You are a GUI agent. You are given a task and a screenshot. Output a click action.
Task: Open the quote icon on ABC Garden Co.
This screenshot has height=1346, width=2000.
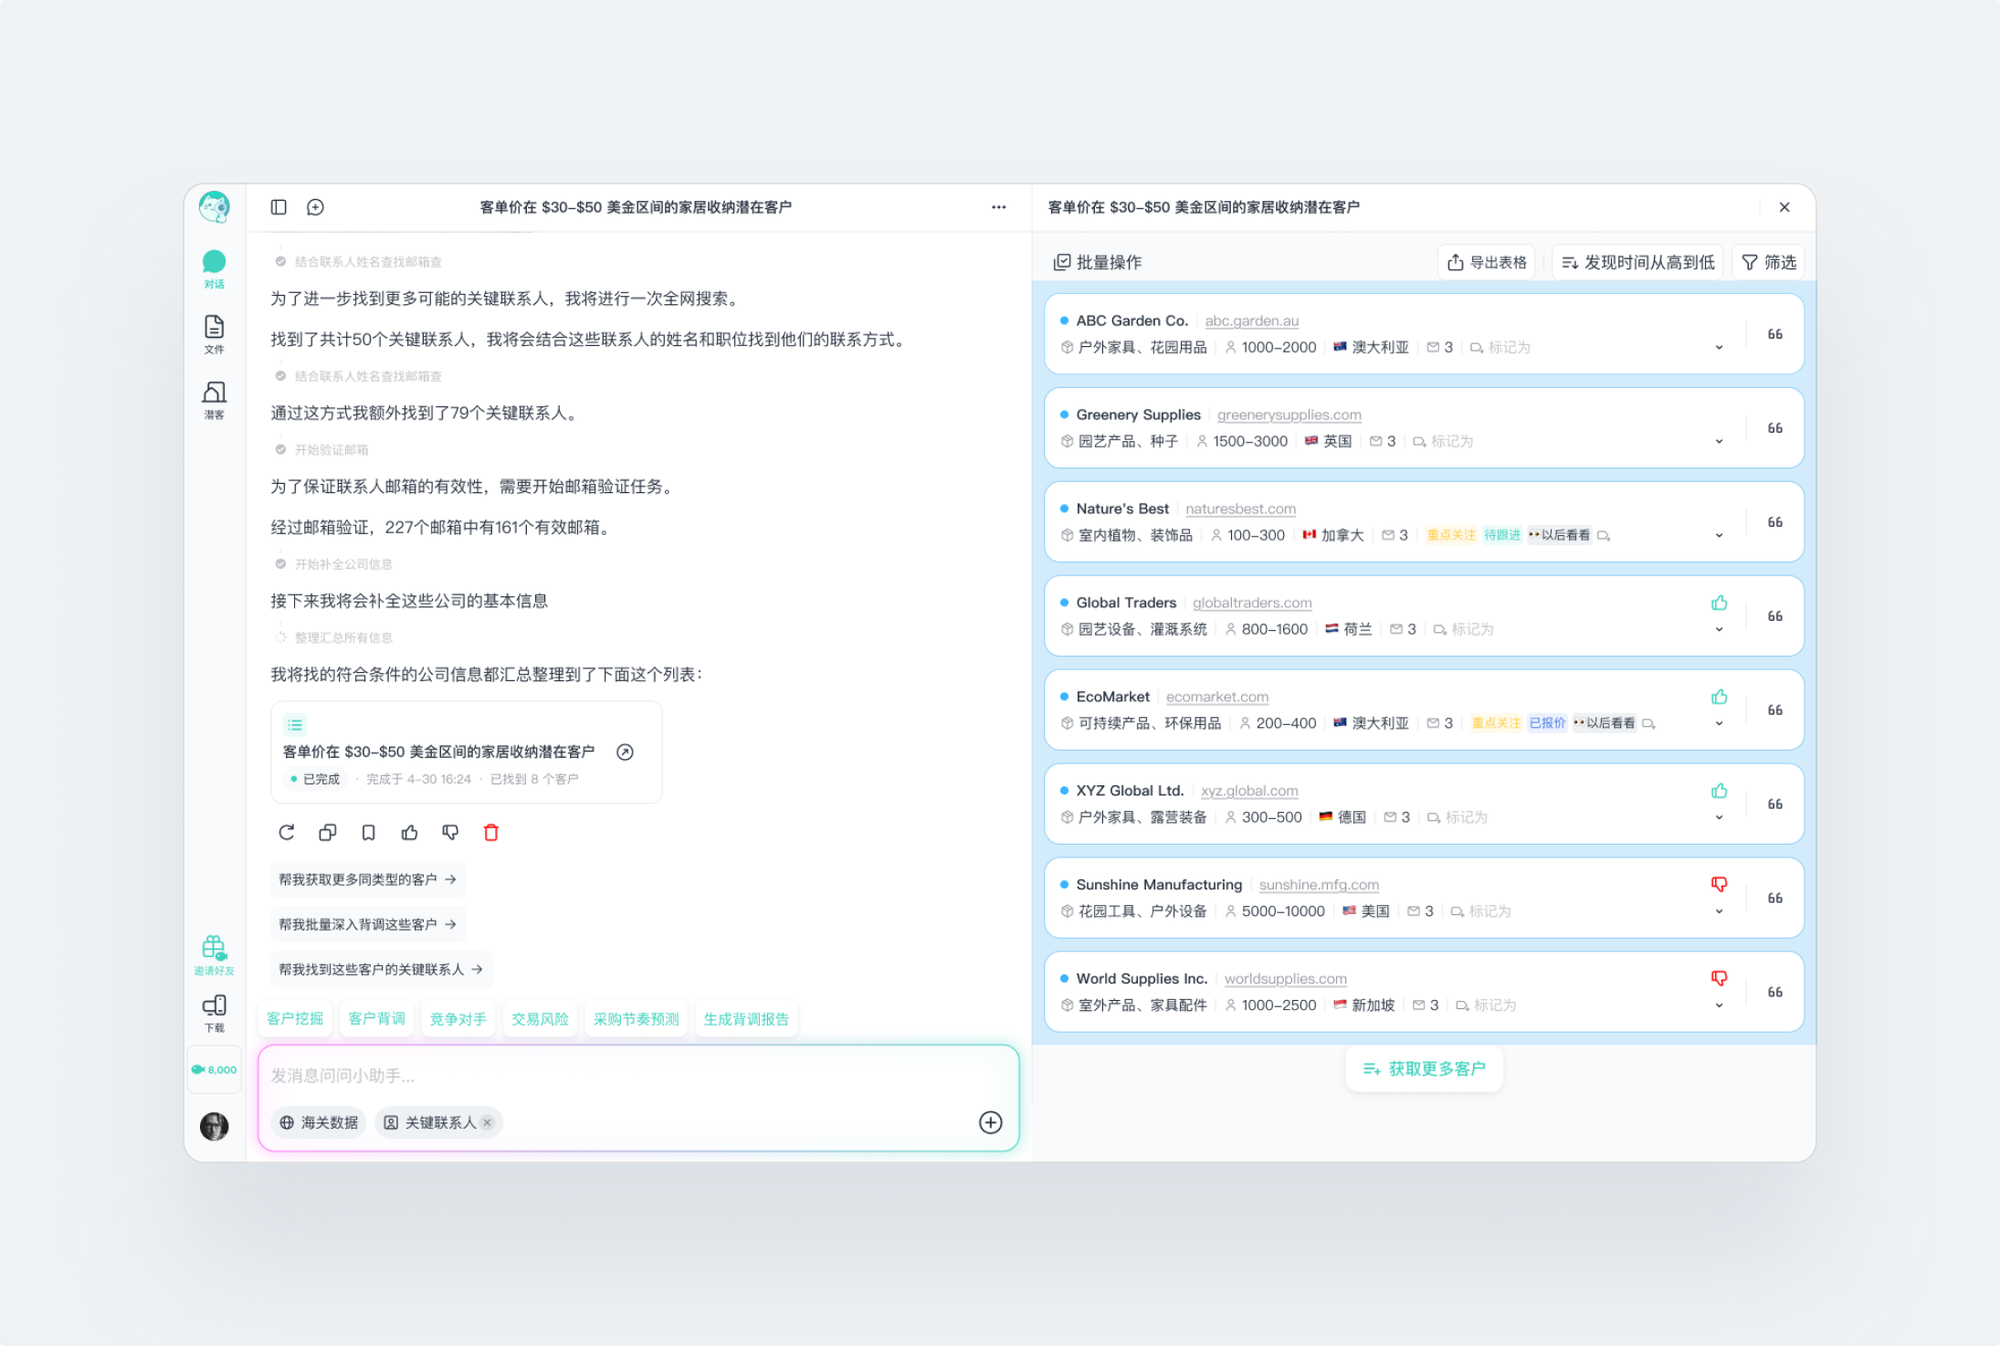1776,334
